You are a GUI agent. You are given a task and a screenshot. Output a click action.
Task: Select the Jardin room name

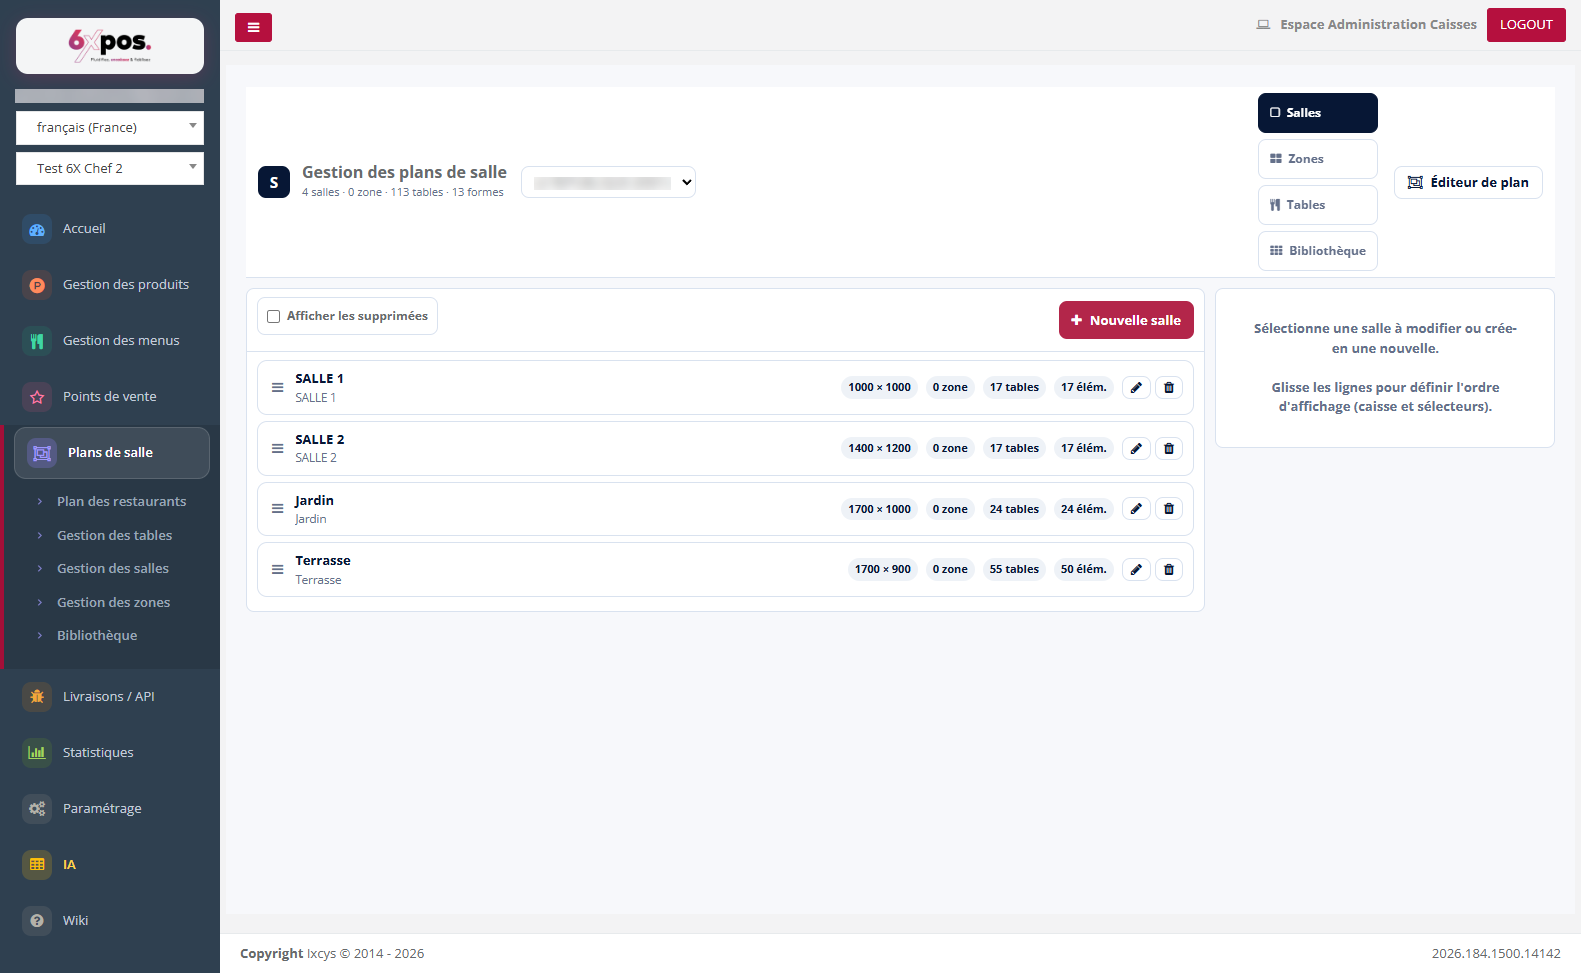pos(315,501)
